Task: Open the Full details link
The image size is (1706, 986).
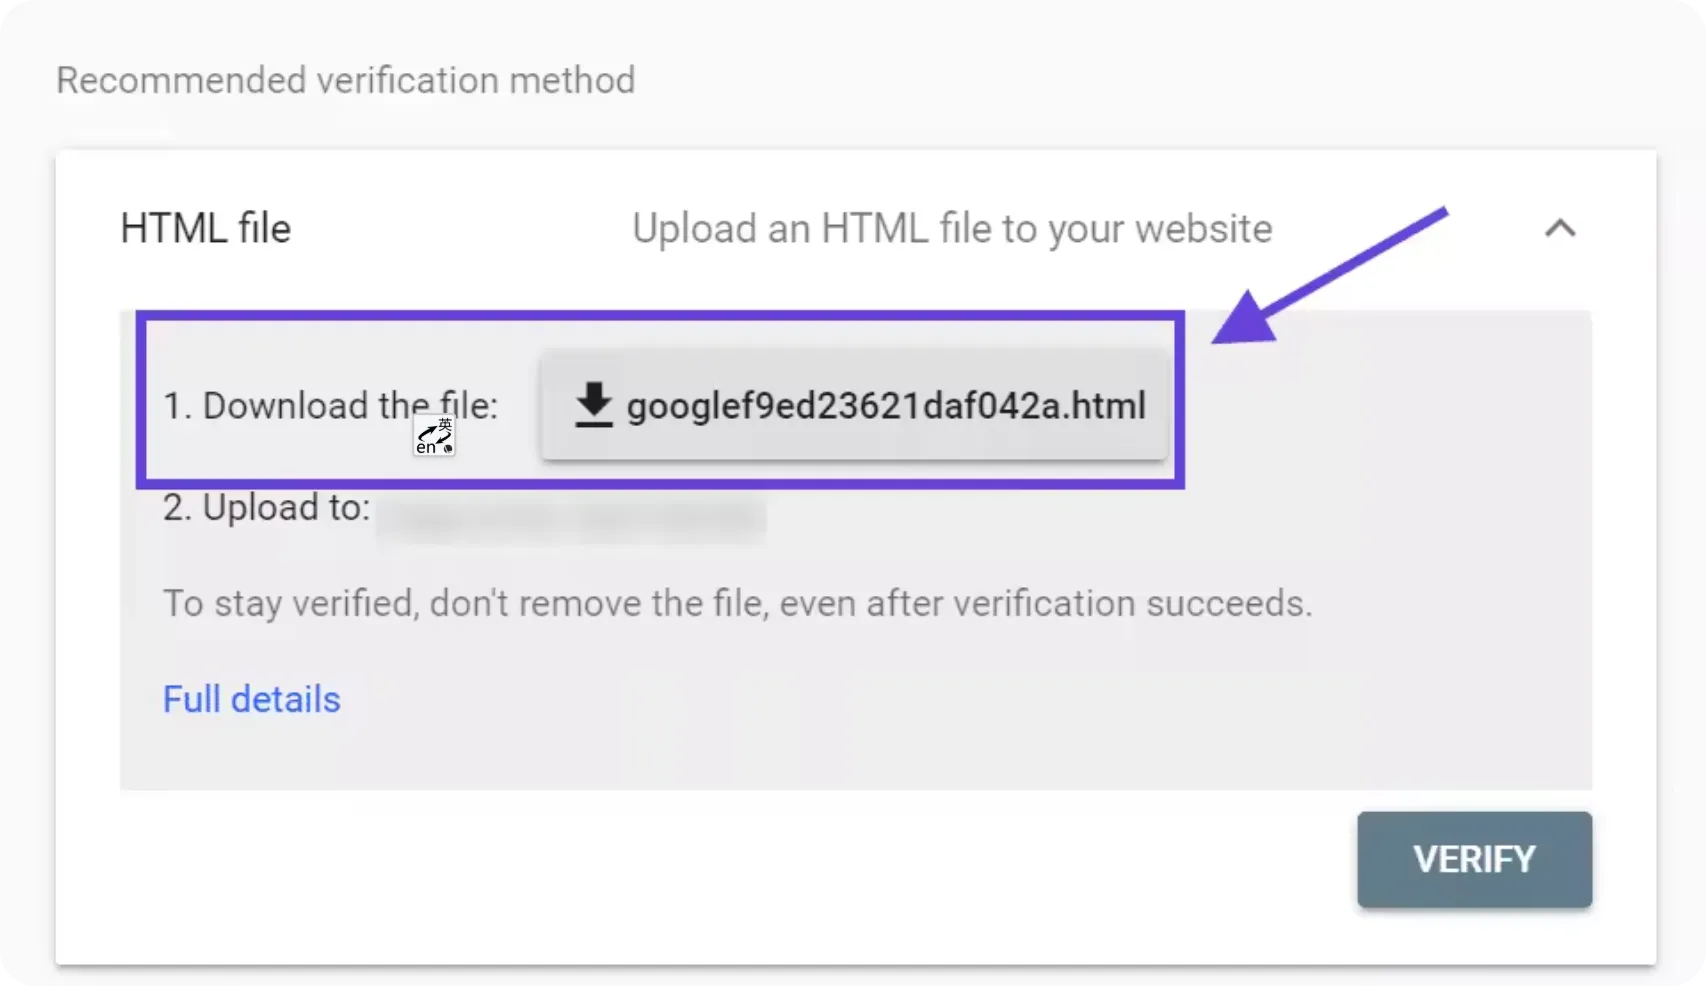Action: (x=252, y=699)
